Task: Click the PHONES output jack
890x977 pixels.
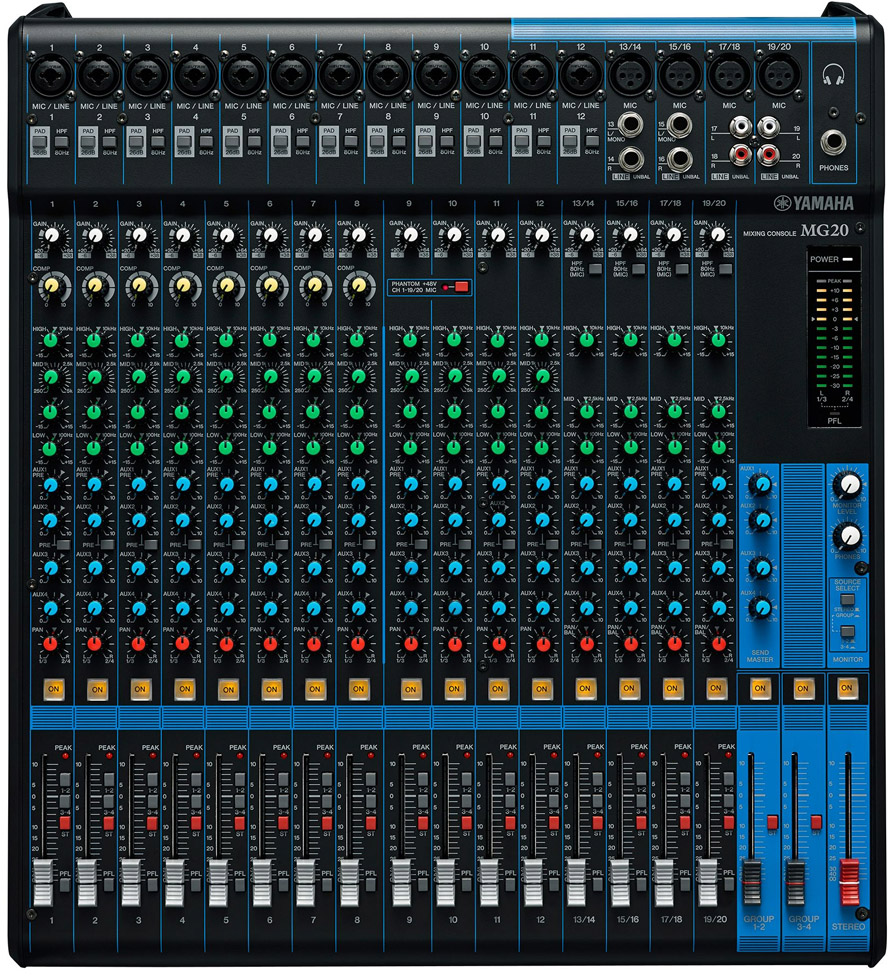Action: click(x=833, y=143)
